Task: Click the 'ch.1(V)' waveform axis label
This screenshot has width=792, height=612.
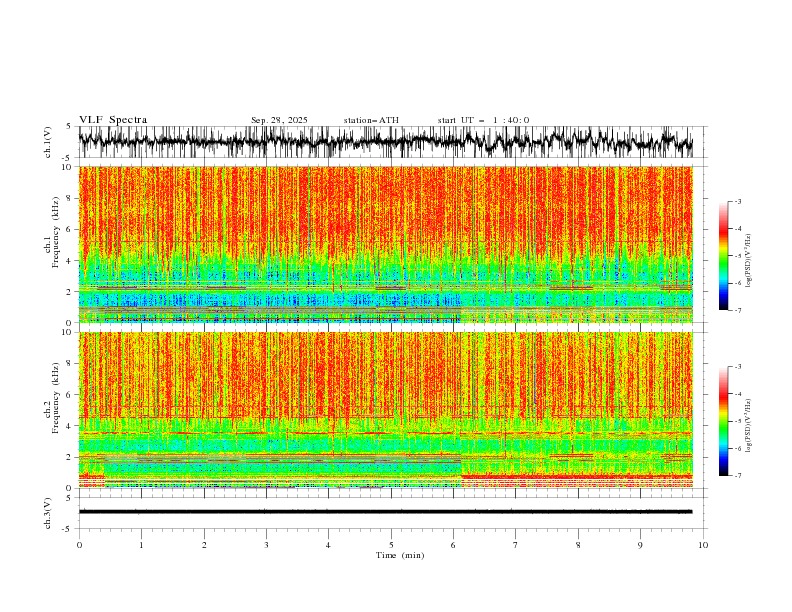Action: point(48,142)
